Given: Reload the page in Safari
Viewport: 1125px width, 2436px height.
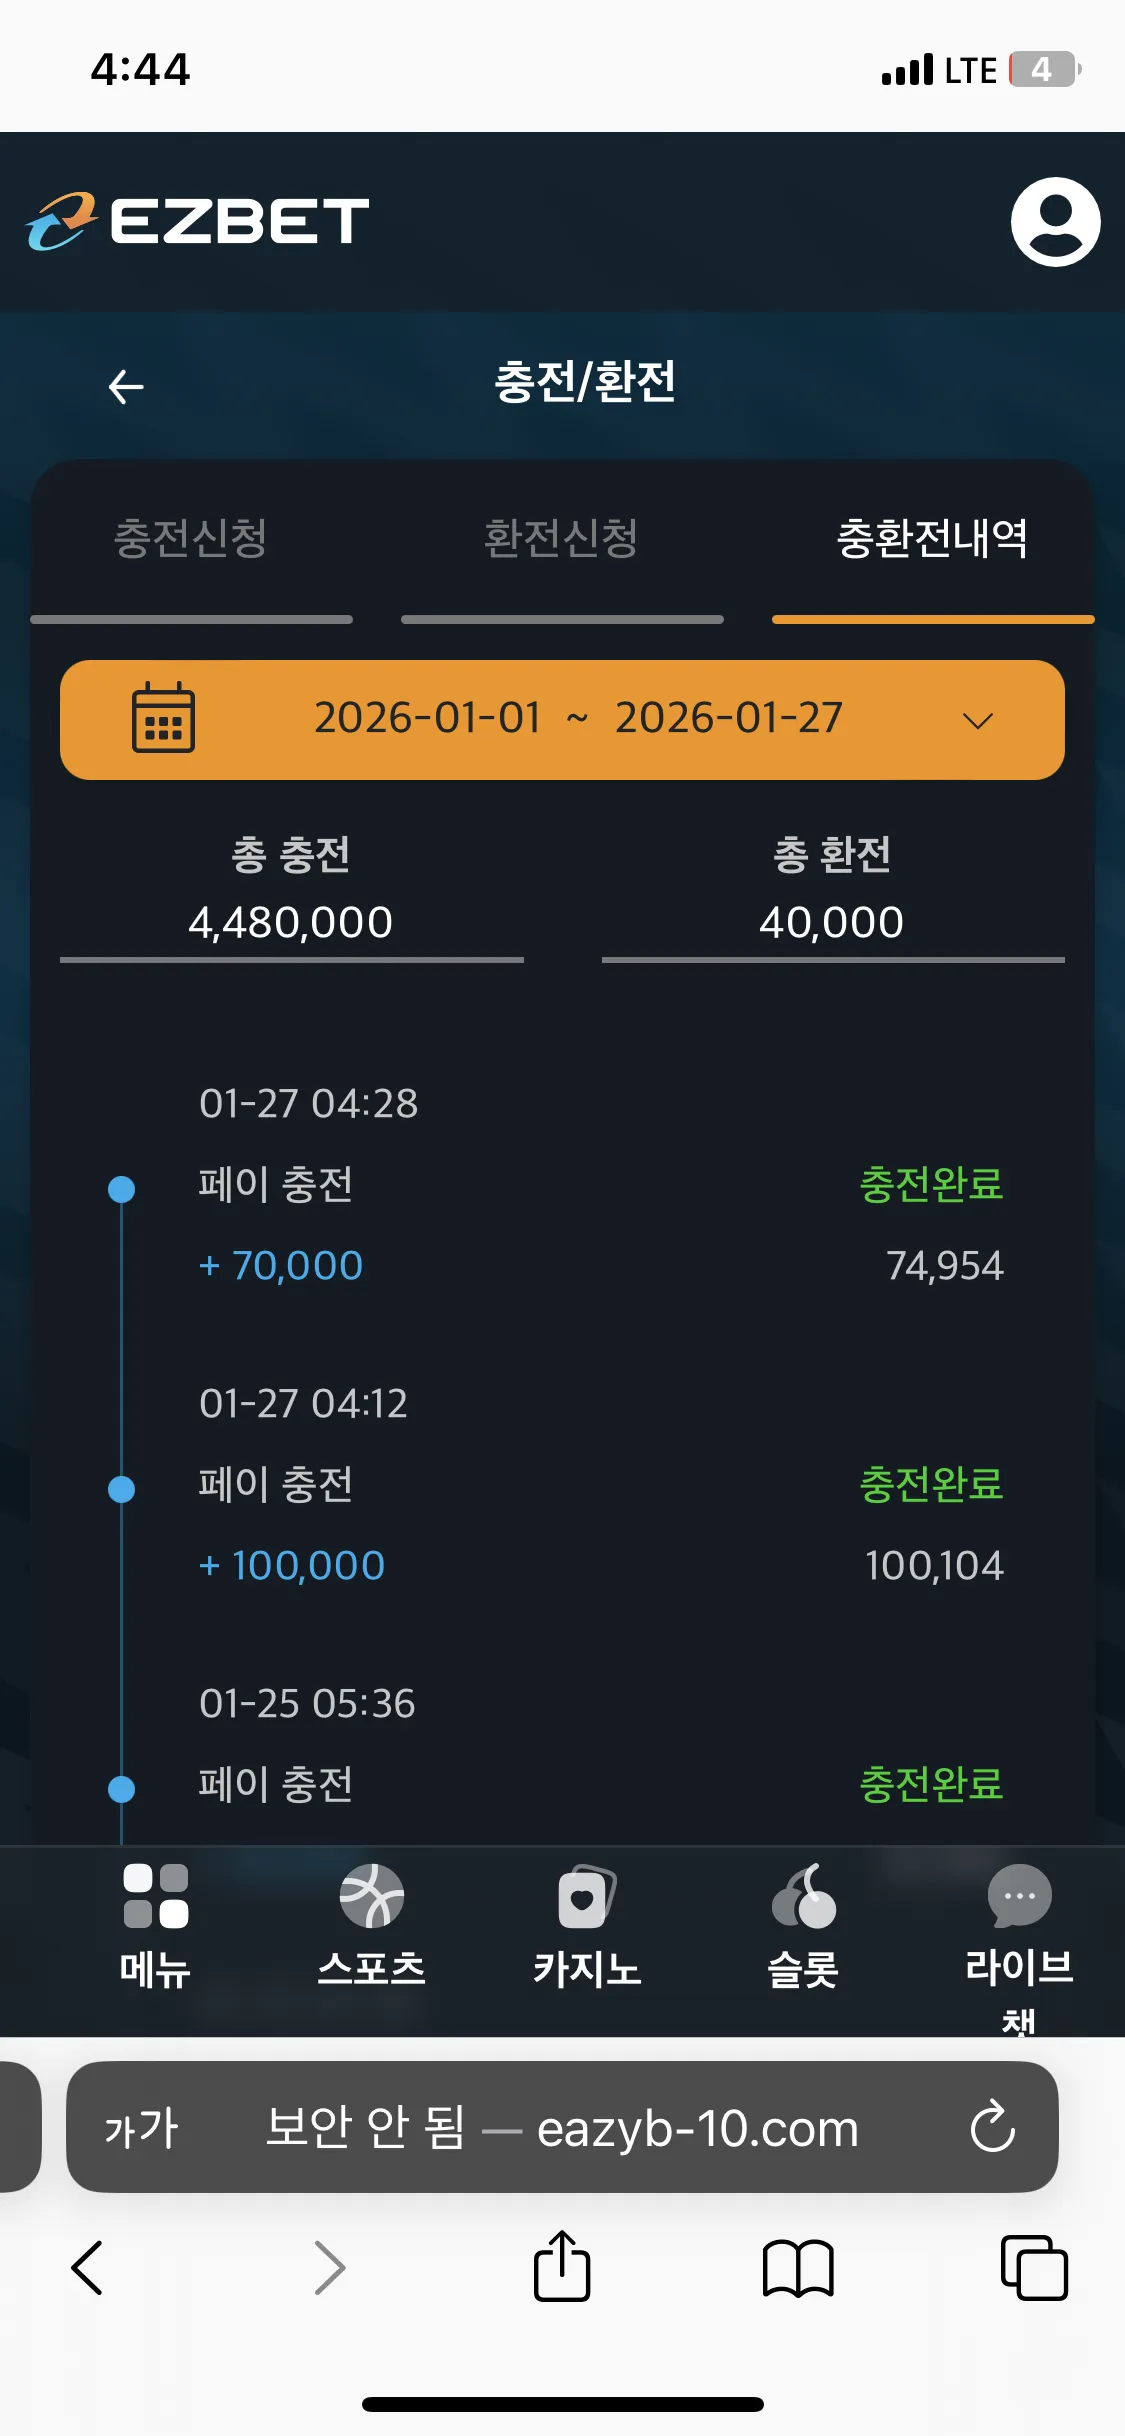Looking at the screenshot, I should (x=993, y=2126).
